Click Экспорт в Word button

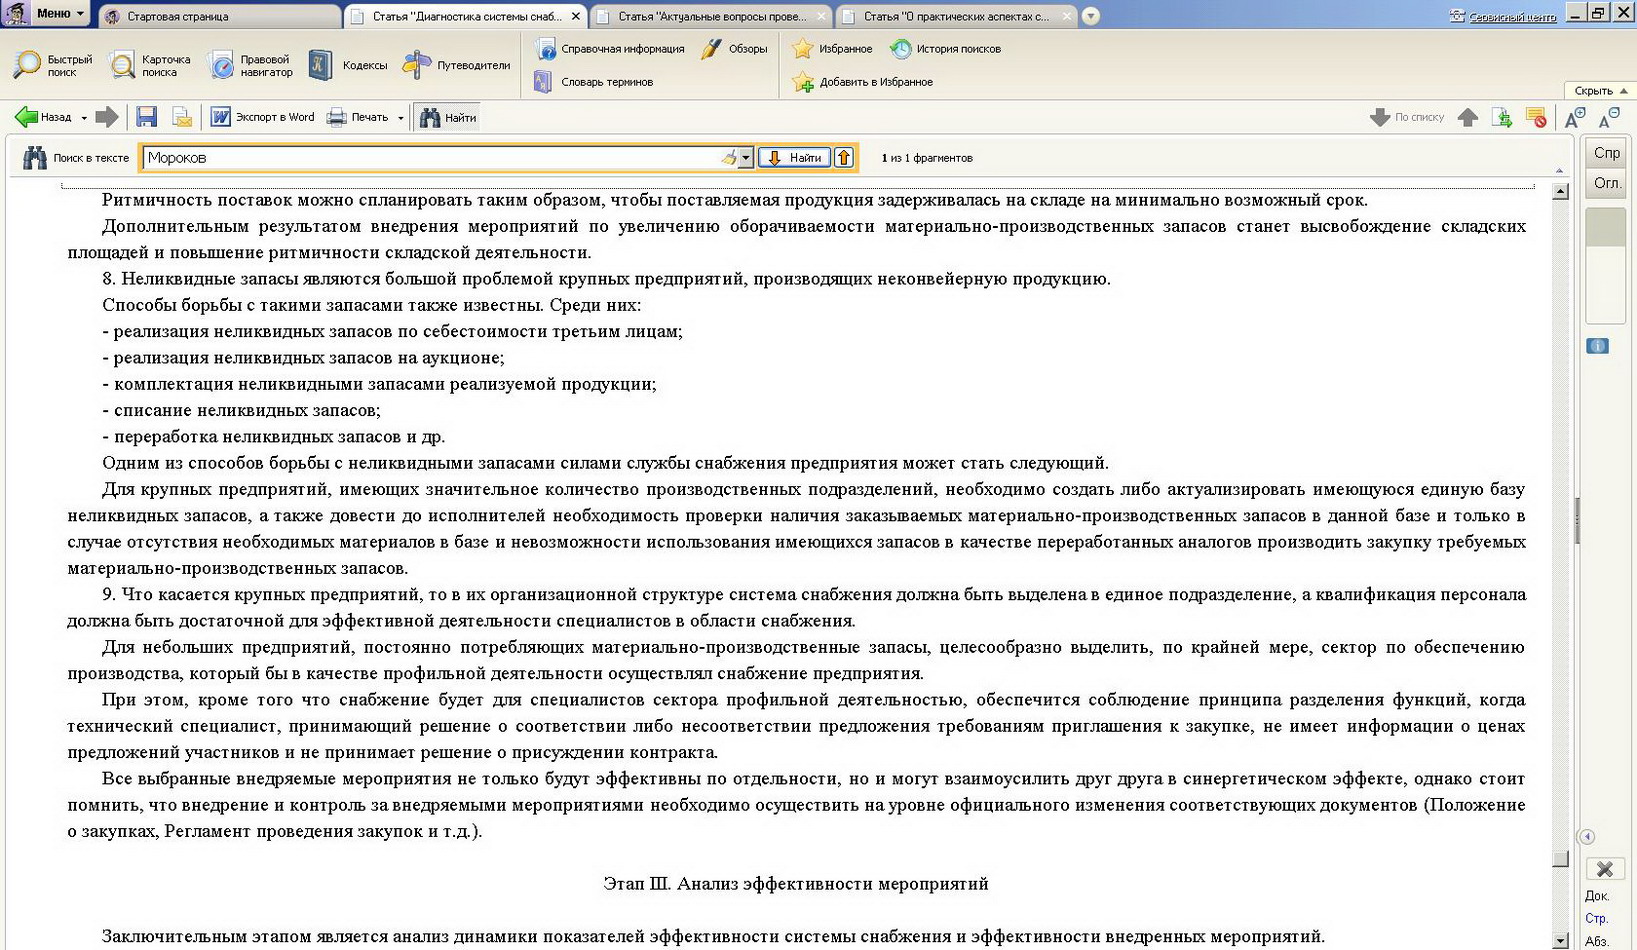[262, 117]
